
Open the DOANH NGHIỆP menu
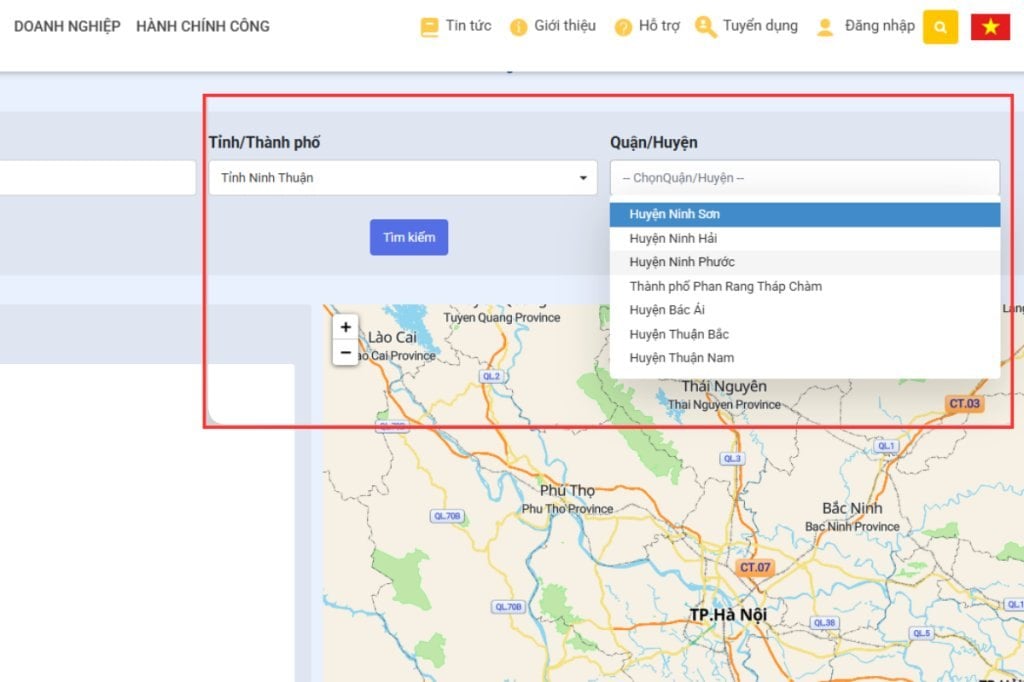[67, 26]
